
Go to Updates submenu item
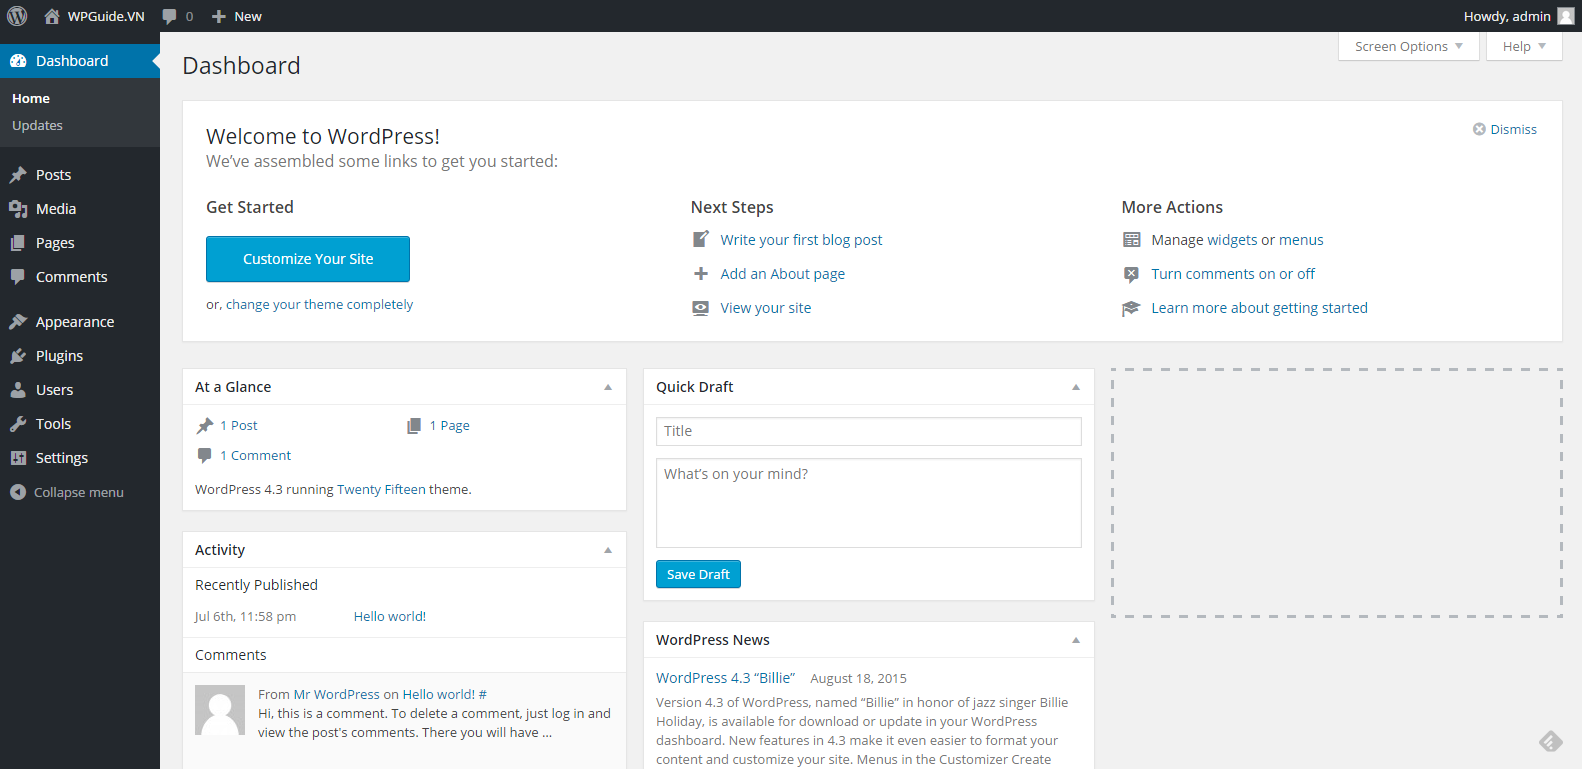coord(37,126)
